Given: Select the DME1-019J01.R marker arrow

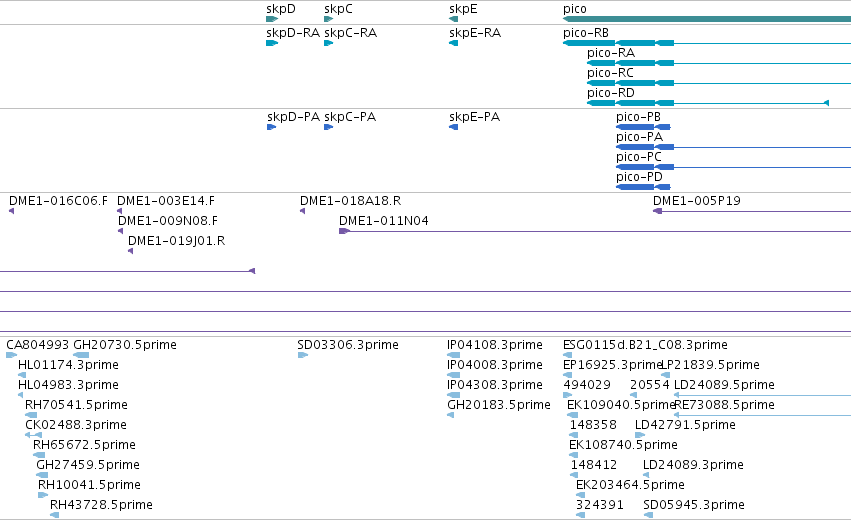Looking at the screenshot, I should click(130, 251).
